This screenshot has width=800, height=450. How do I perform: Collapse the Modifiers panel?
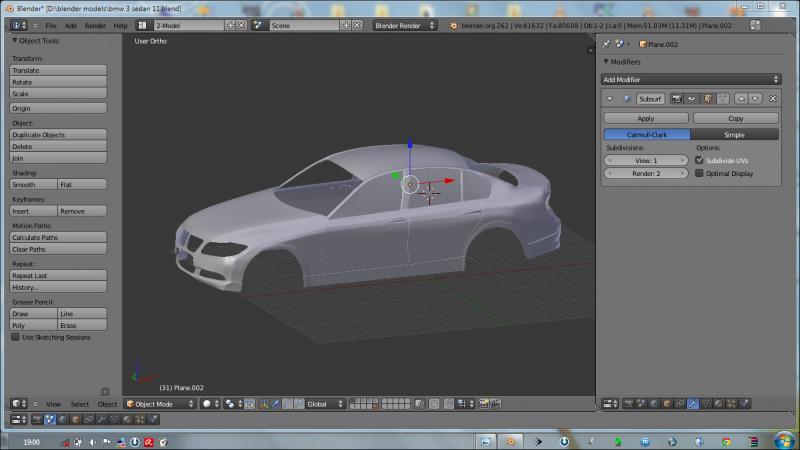pos(606,62)
